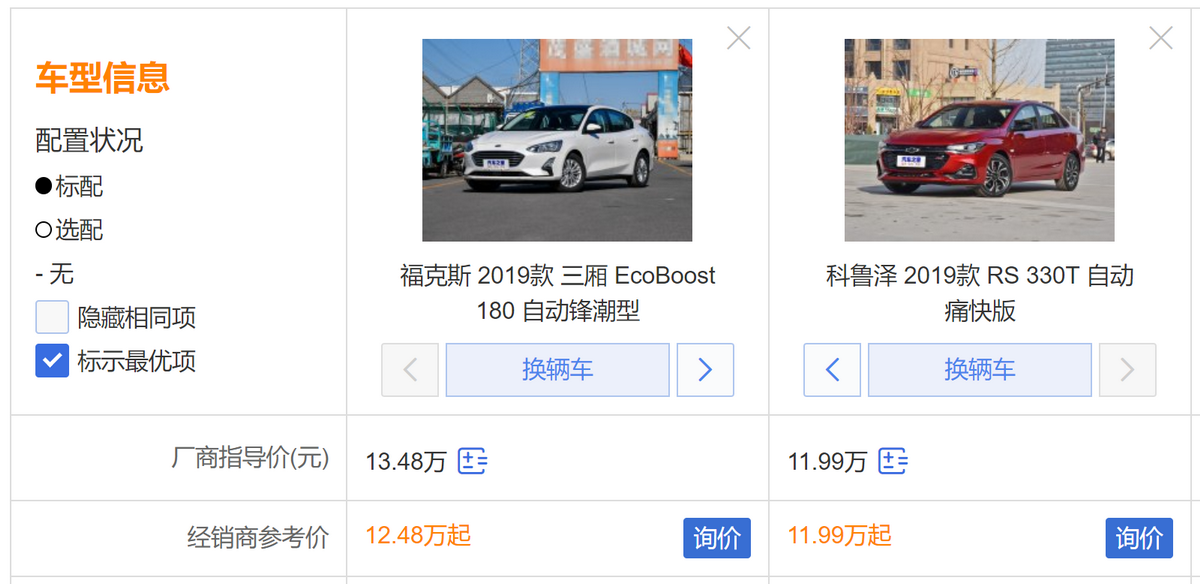Enable the 隐藏相同项 checkbox

[x=52, y=317]
